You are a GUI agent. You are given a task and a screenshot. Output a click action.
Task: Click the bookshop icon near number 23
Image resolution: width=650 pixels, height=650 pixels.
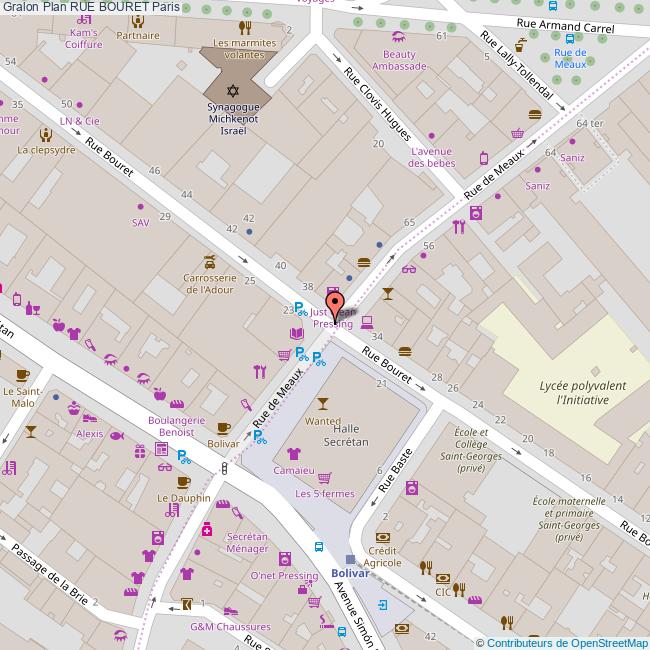[295, 334]
